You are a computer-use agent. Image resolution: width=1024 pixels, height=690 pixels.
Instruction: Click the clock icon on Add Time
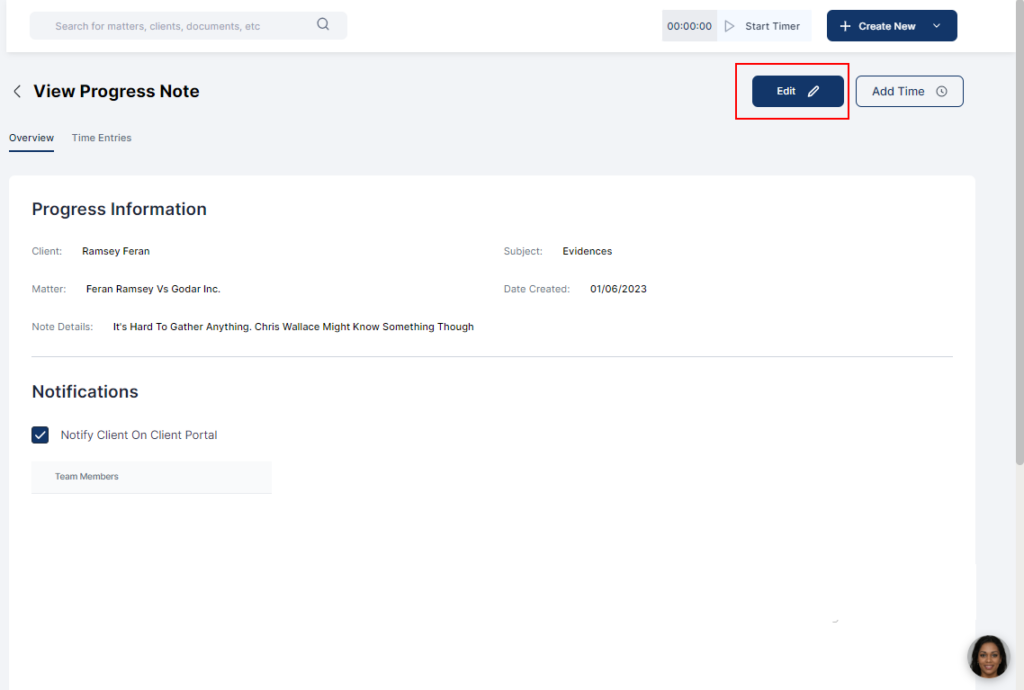click(x=941, y=91)
